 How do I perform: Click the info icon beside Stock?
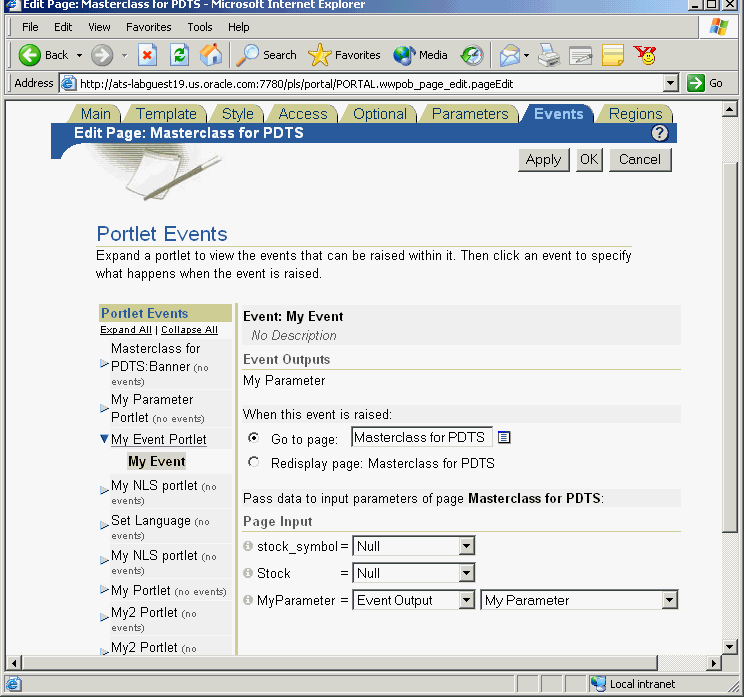pos(247,573)
